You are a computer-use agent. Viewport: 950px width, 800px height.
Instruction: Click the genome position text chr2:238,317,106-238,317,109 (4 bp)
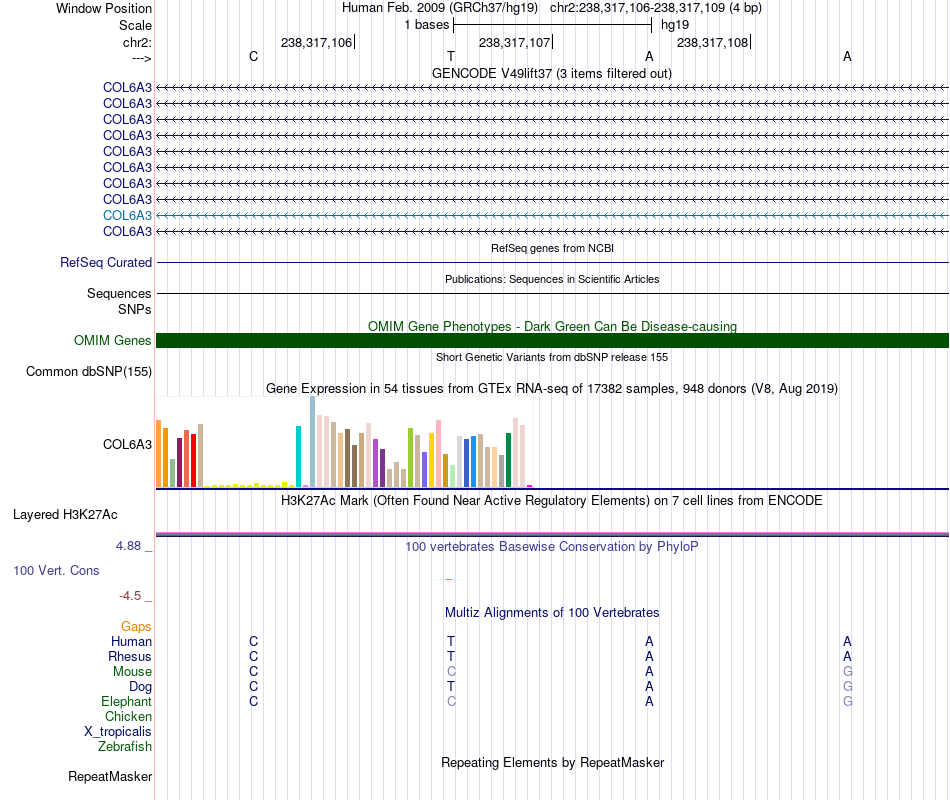click(656, 8)
